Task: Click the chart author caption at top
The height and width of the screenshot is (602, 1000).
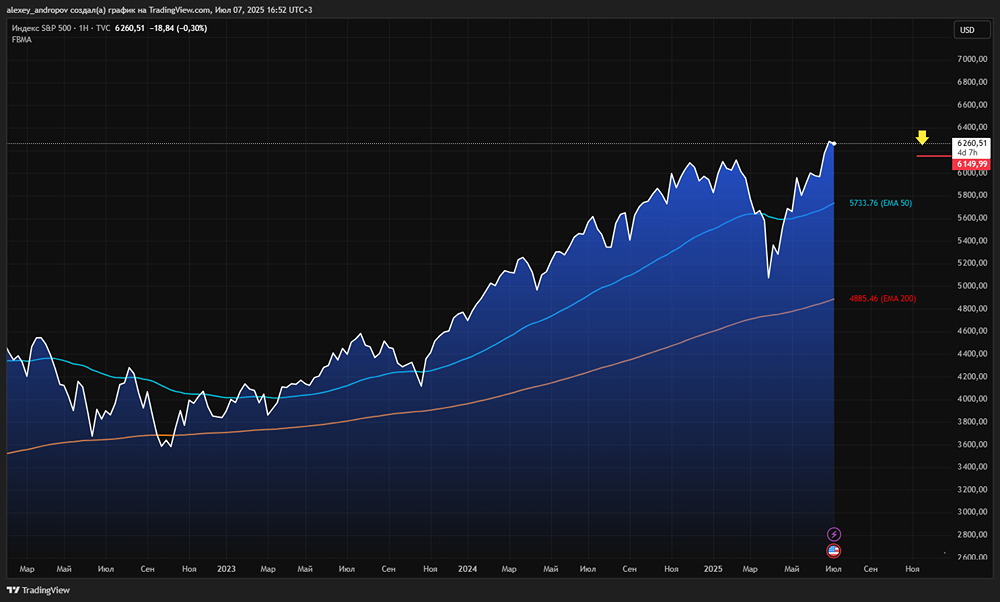Action: tap(159, 10)
